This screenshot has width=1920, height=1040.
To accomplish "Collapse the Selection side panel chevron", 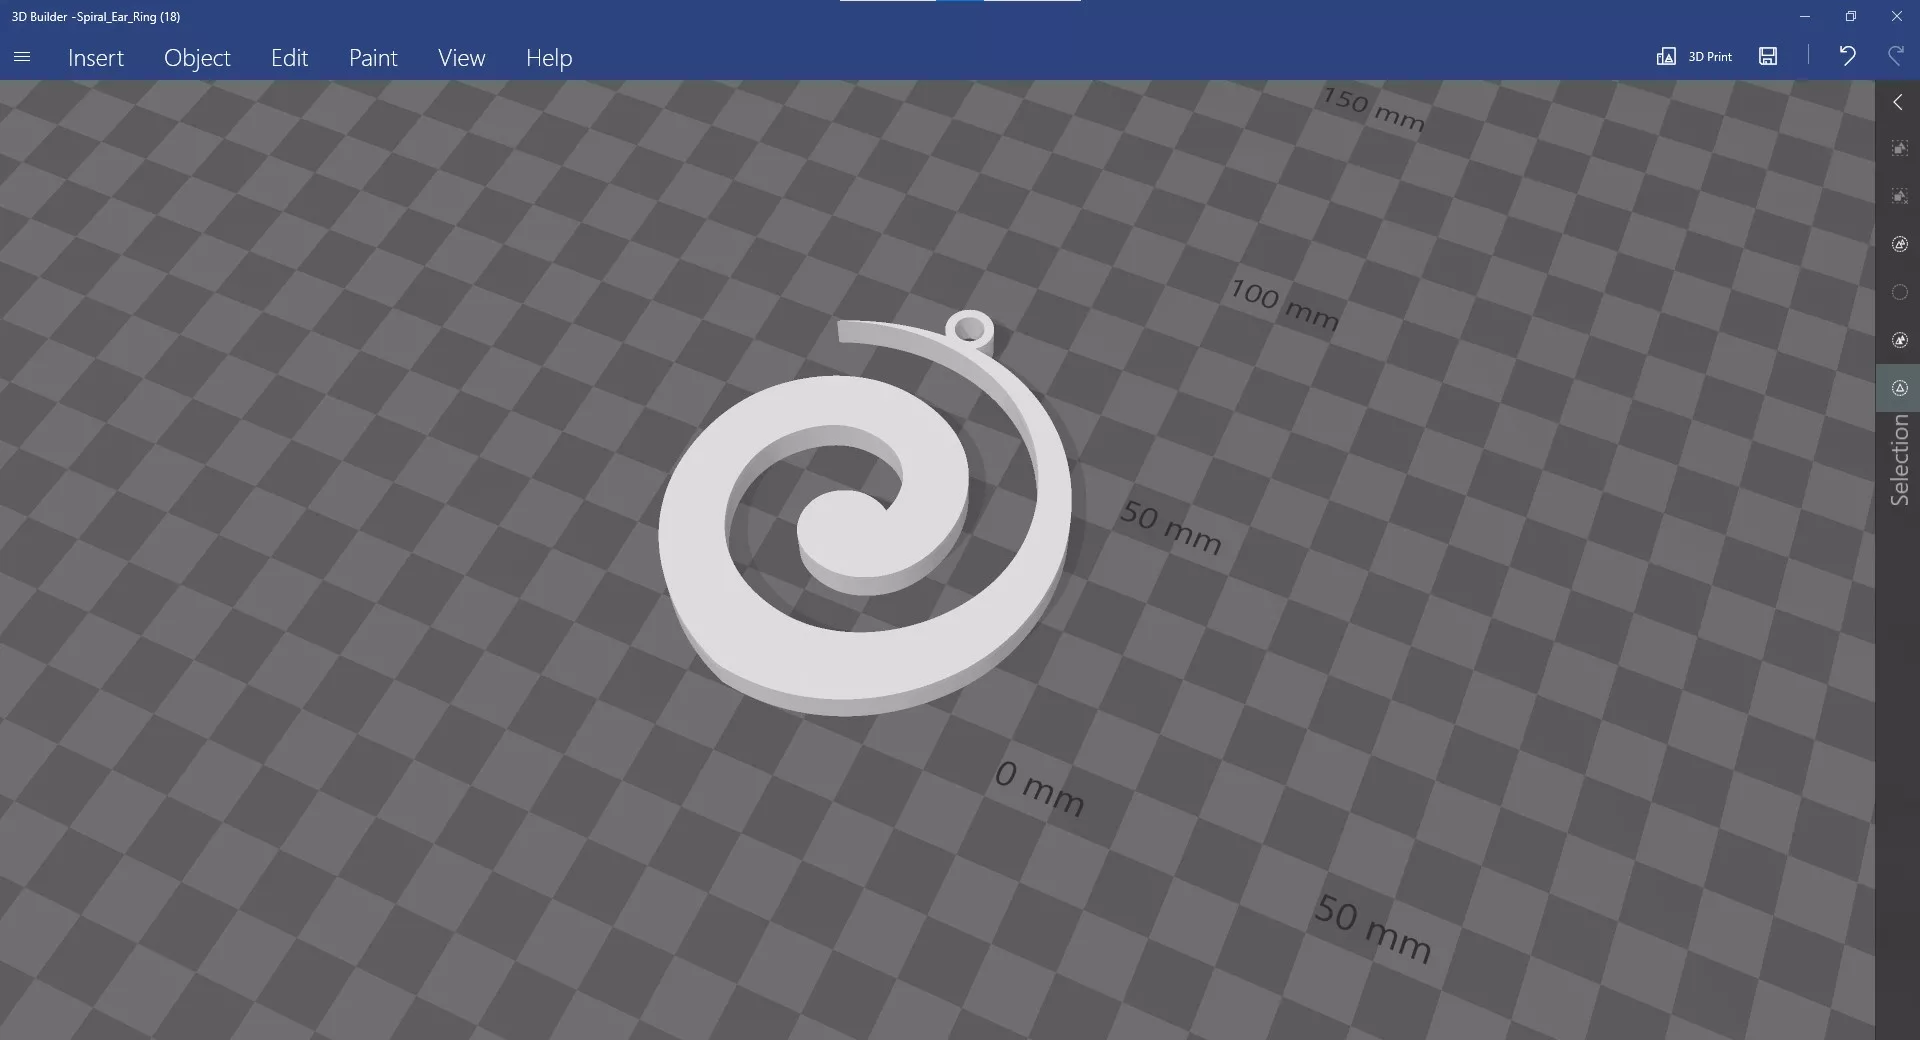I will 1898,103.
